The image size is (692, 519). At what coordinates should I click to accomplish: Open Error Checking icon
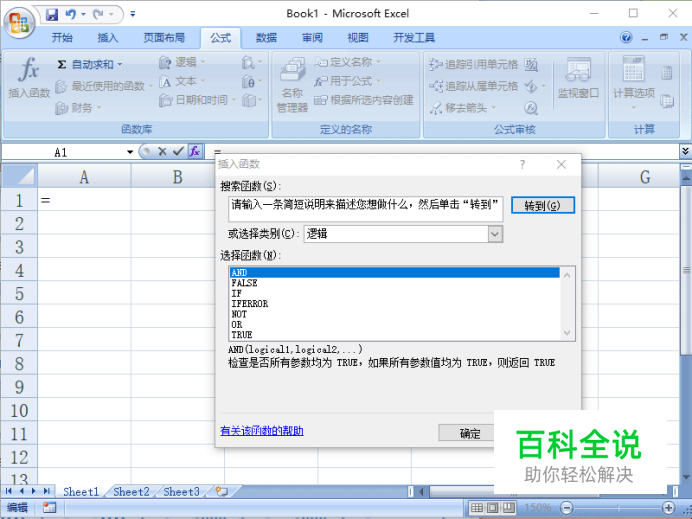pyautogui.click(x=531, y=86)
